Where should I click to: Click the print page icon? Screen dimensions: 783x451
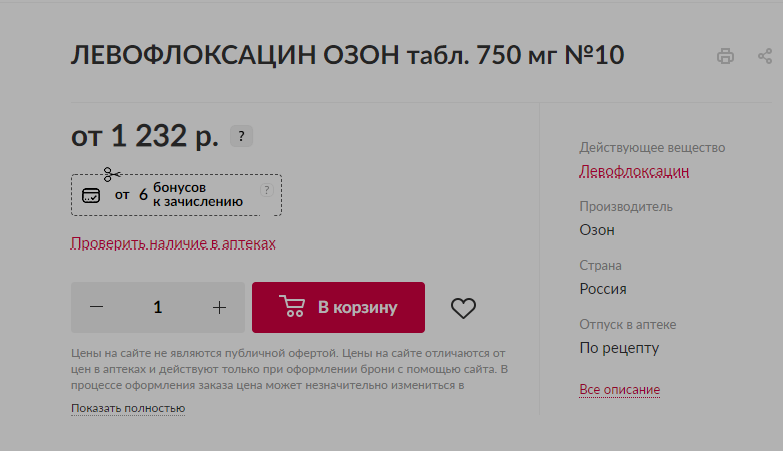pyautogui.click(x=725, y=57)
